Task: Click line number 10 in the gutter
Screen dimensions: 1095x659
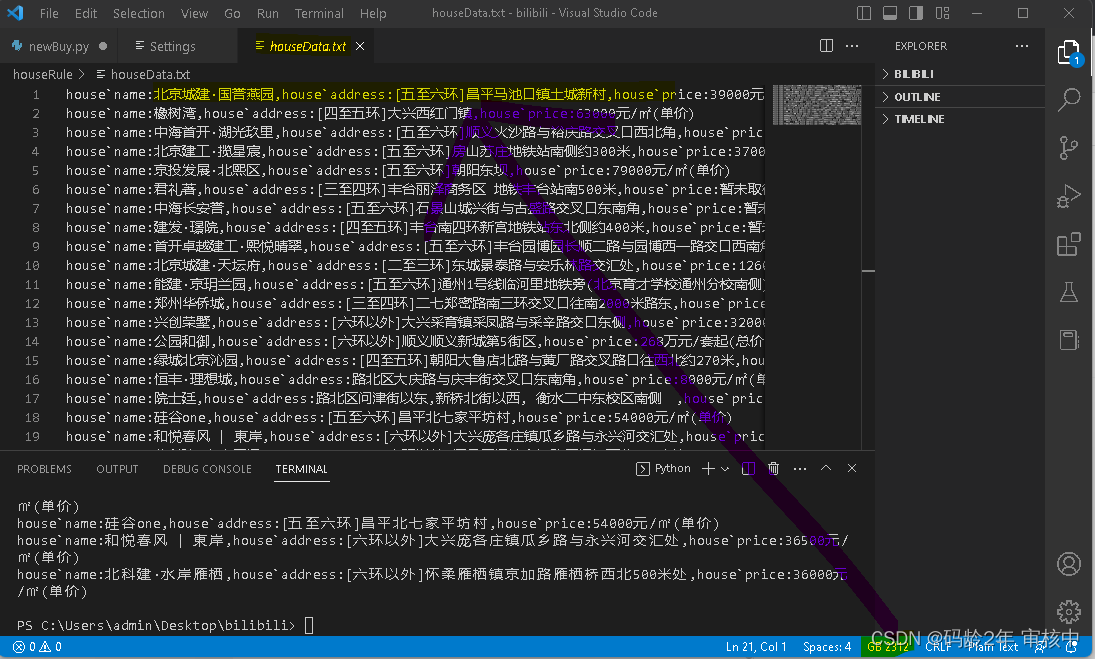Action: (x=32, y=266)
